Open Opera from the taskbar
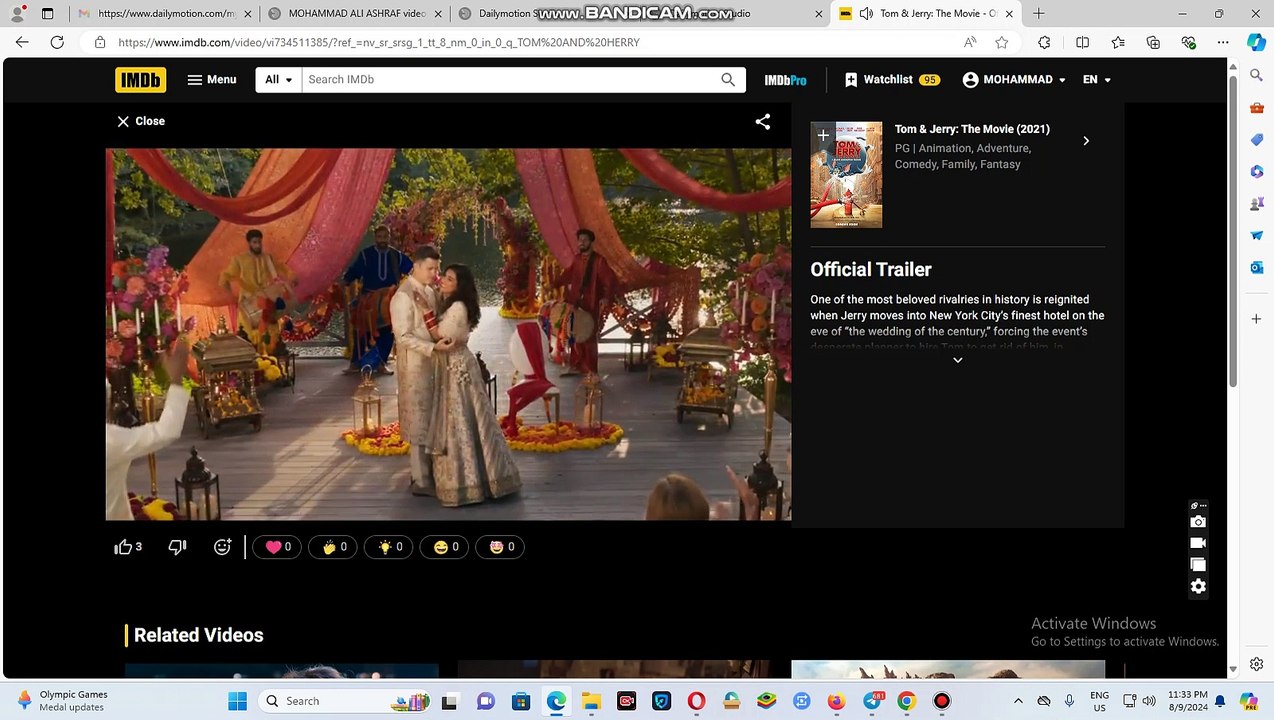The width and height of the screenshot is (1274, 720). click(x=696, y=701)
